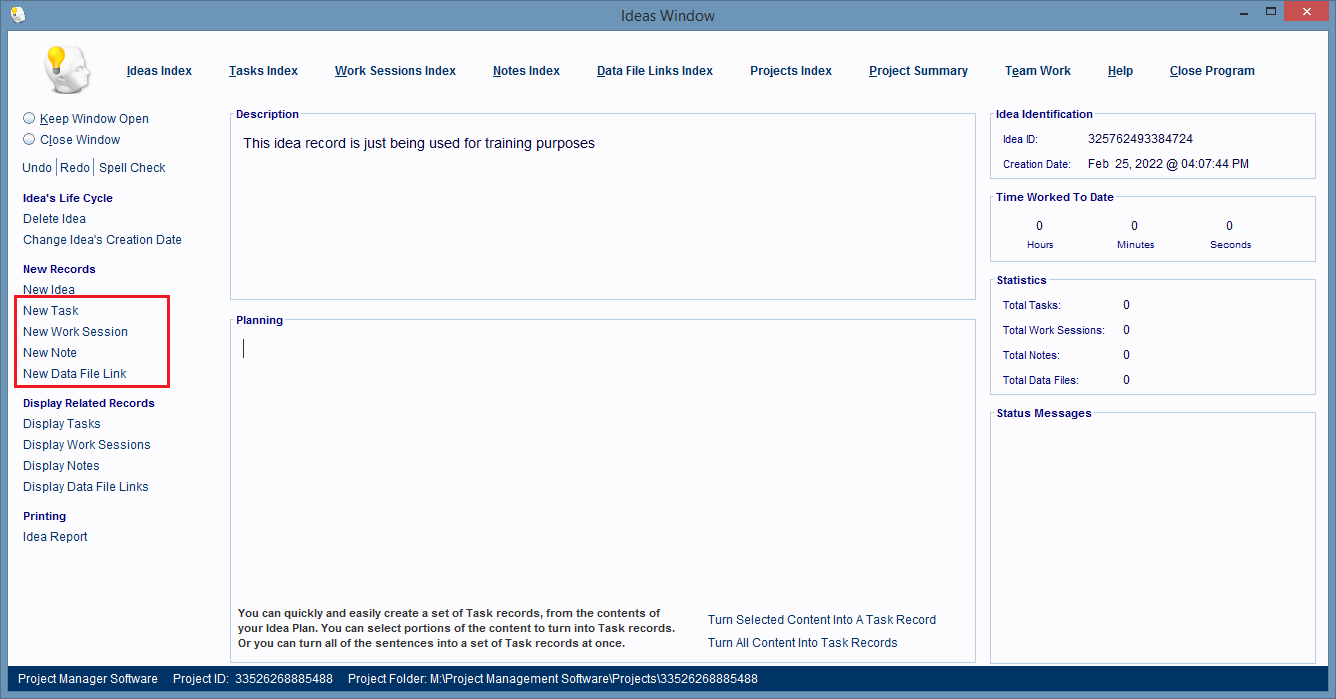Screen dimensions: 1336x699
Task: Click the Total Tasks statistic label
Action: 1031,305
